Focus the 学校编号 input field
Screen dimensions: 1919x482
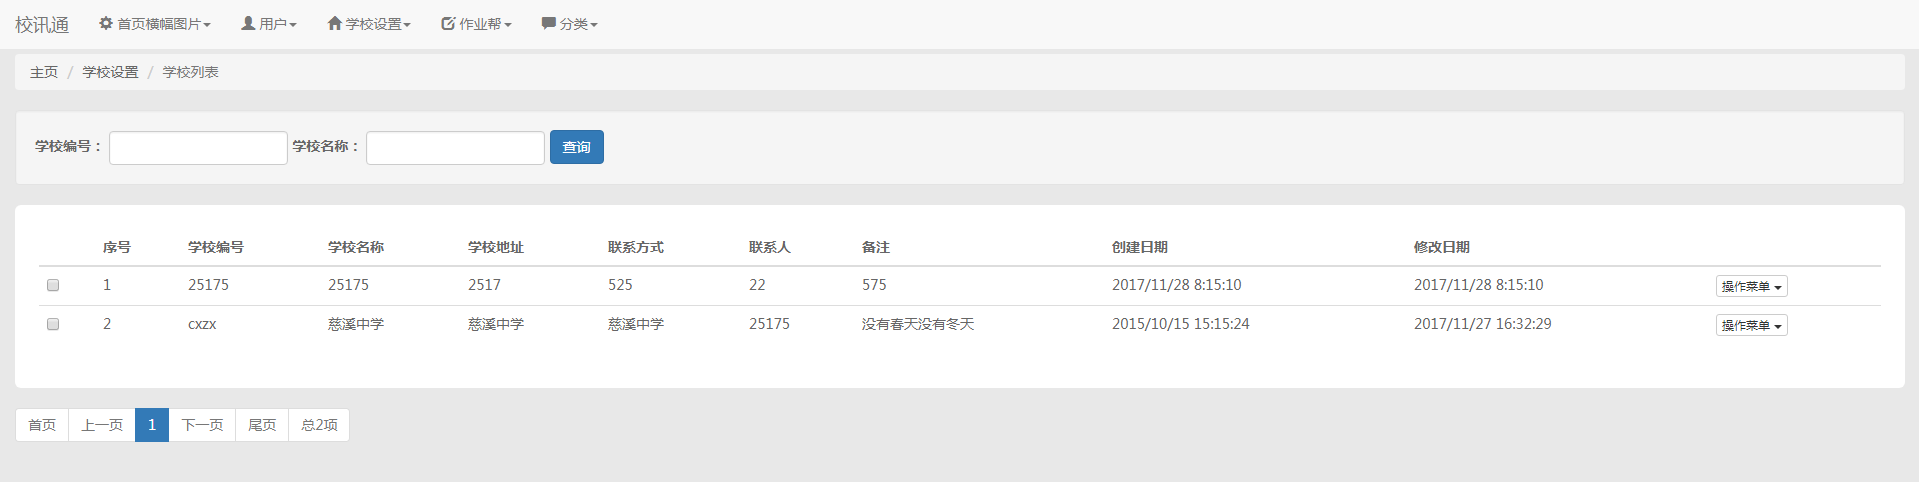[198, 147]
